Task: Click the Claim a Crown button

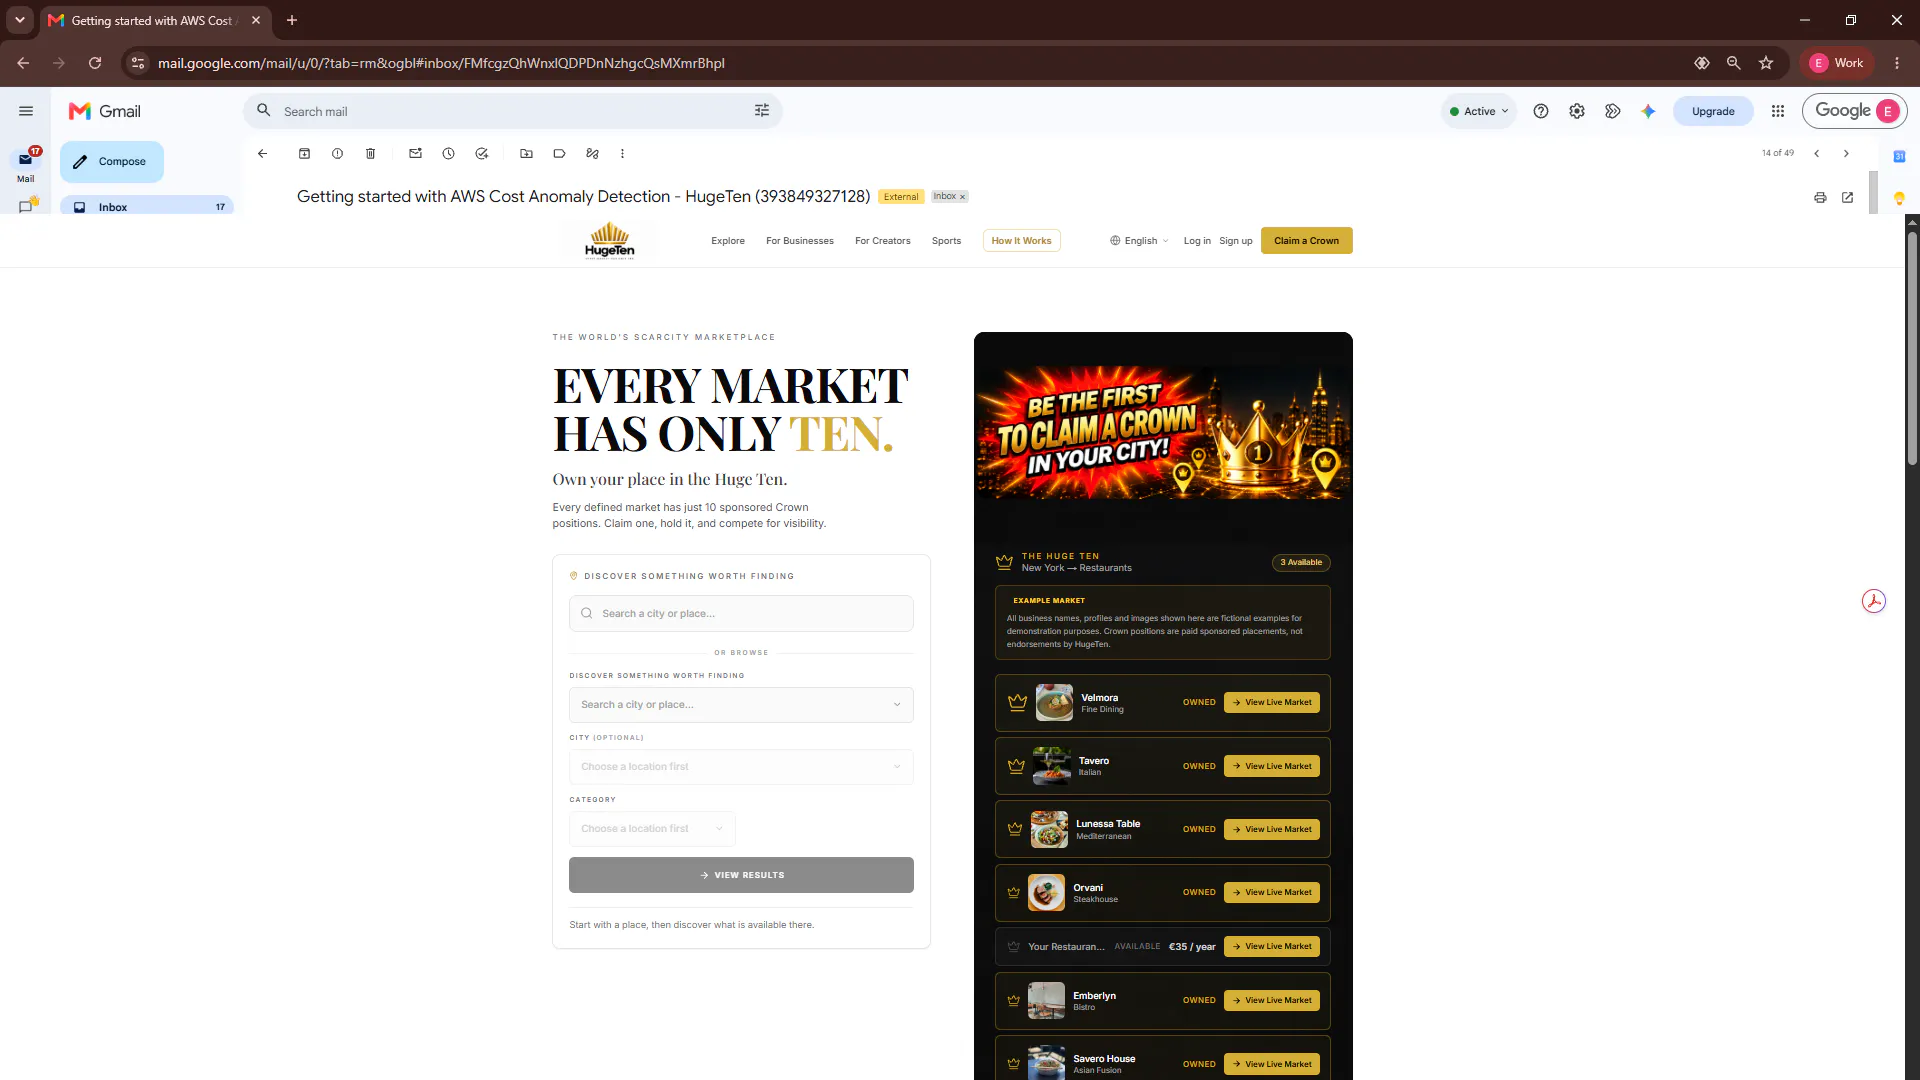Action: (1306, 241)
